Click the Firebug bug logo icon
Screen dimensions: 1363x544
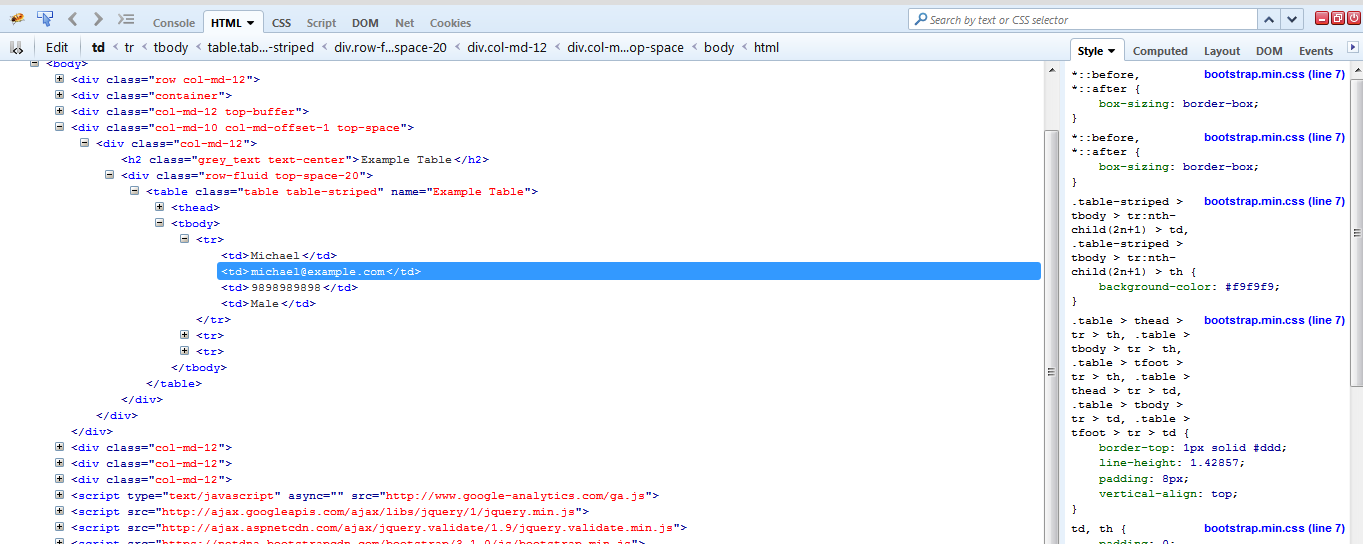17,19
